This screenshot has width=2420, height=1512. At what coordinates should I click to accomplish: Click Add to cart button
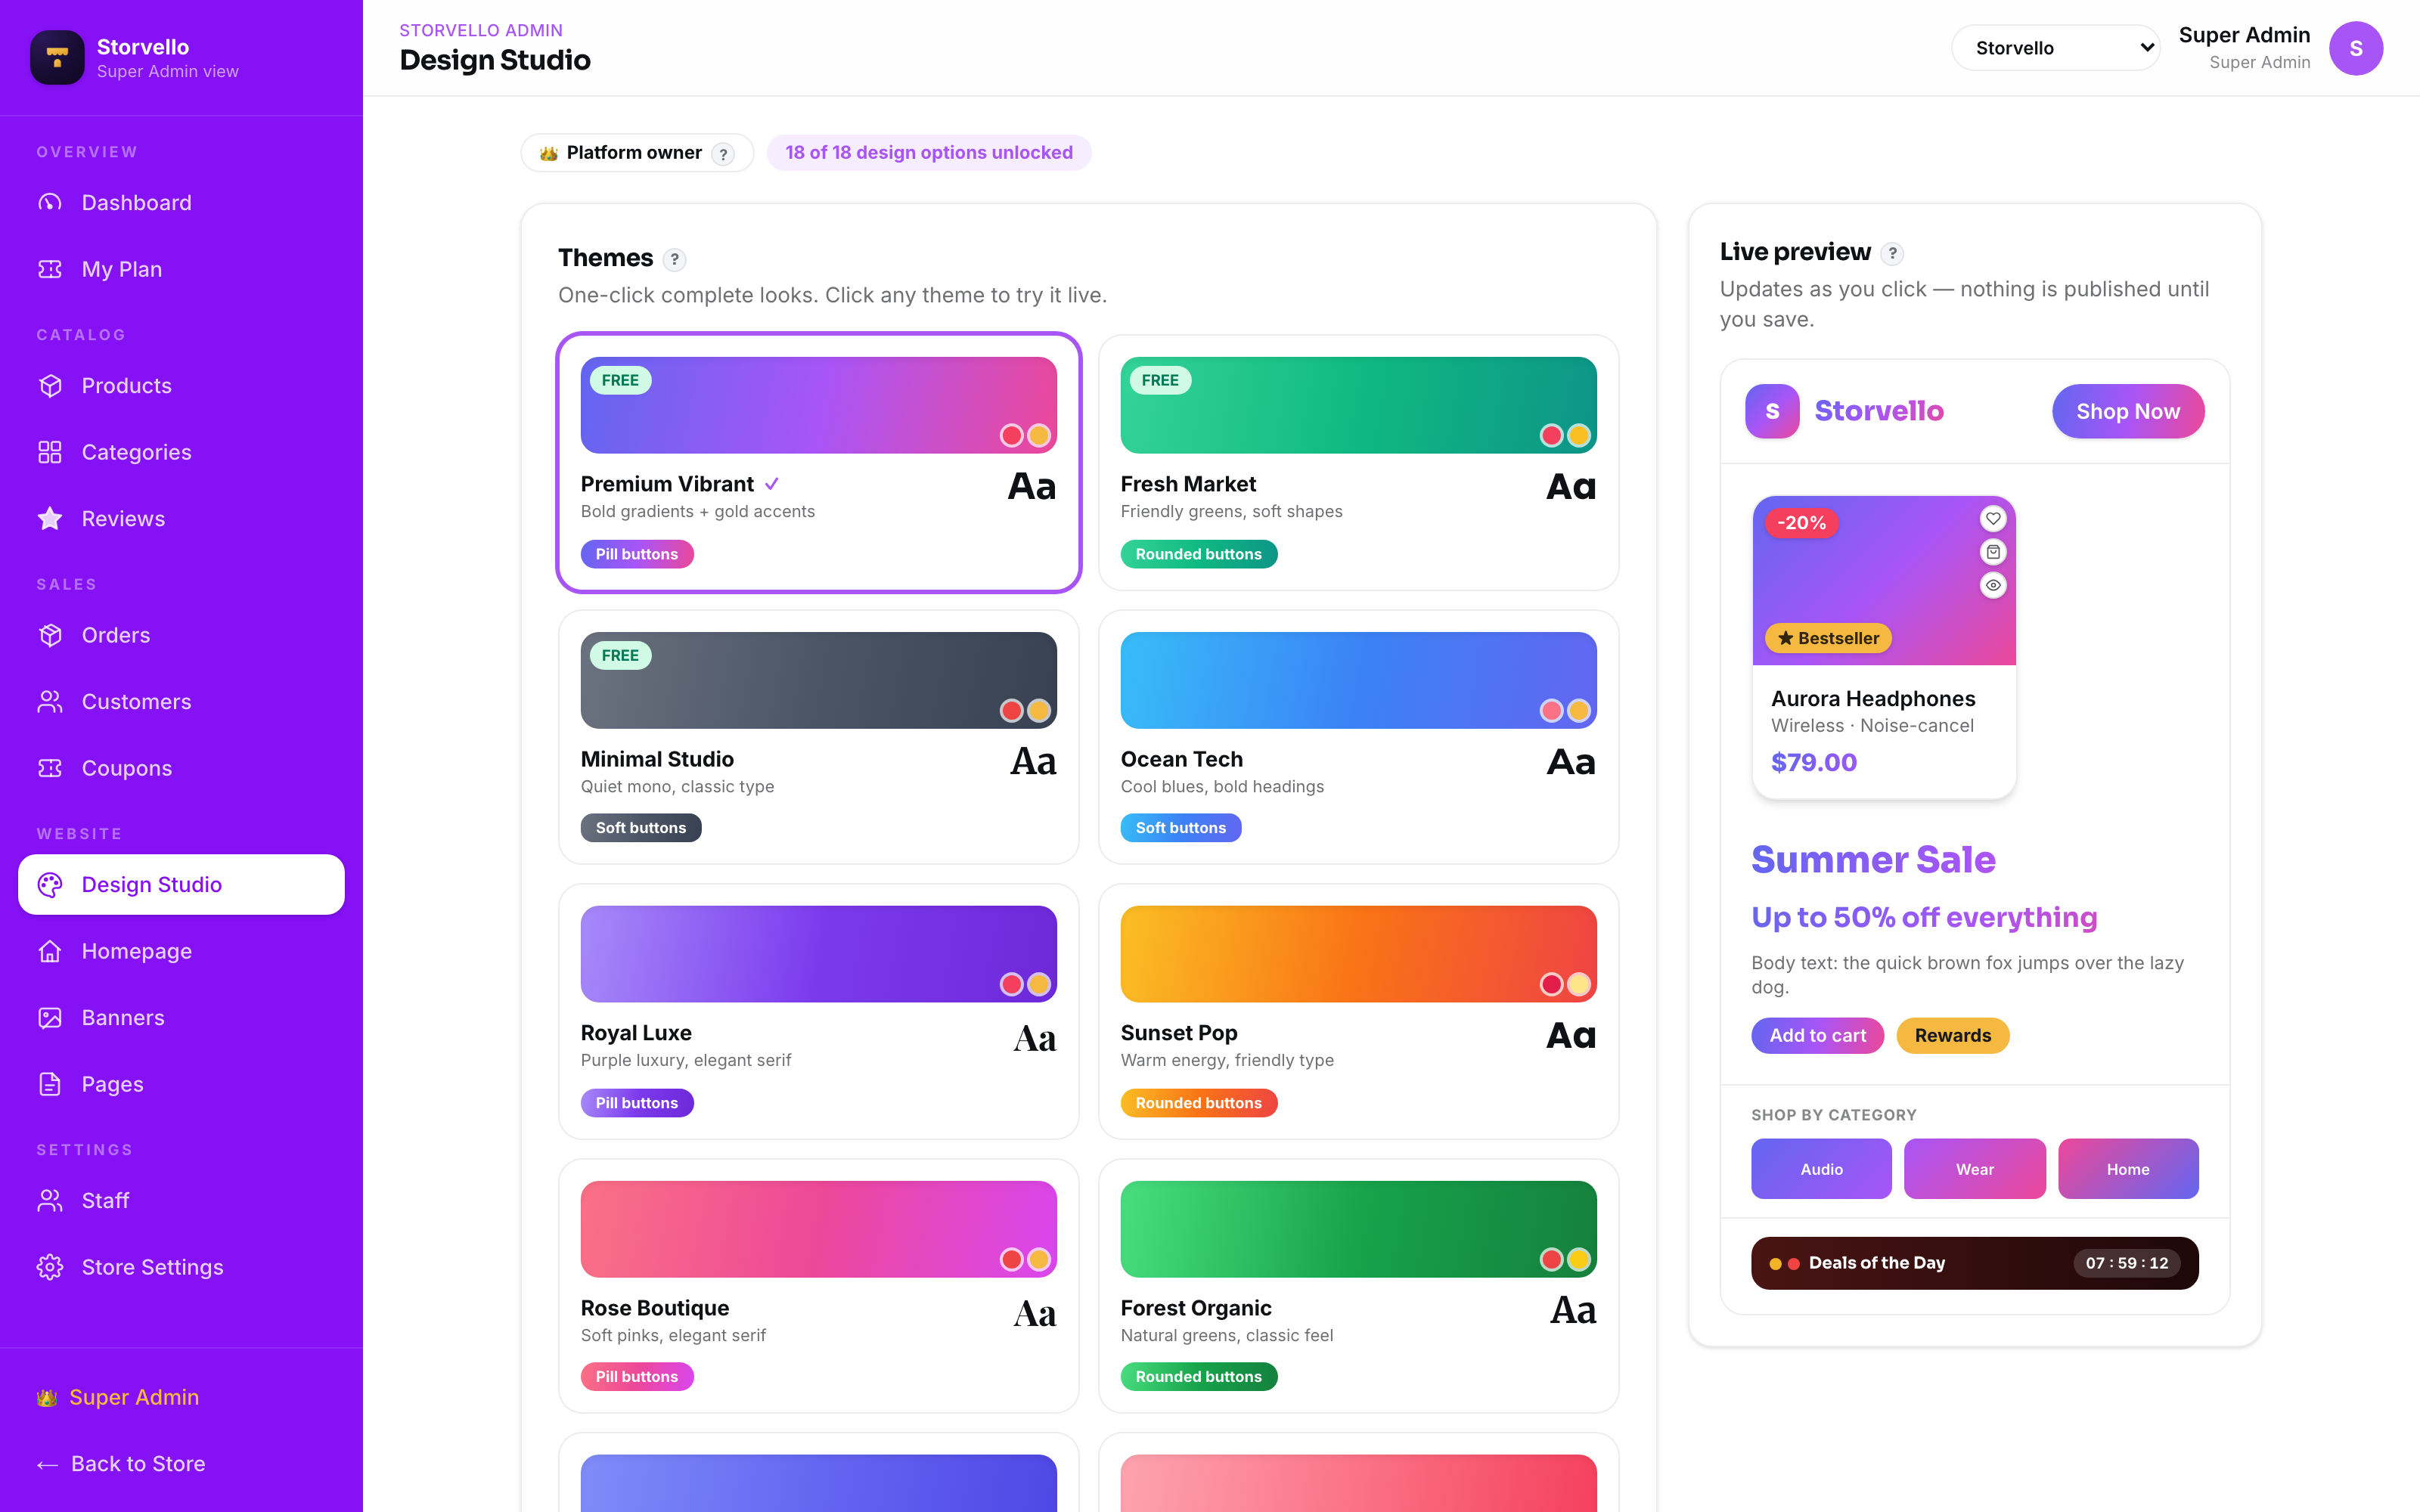1817,1035
